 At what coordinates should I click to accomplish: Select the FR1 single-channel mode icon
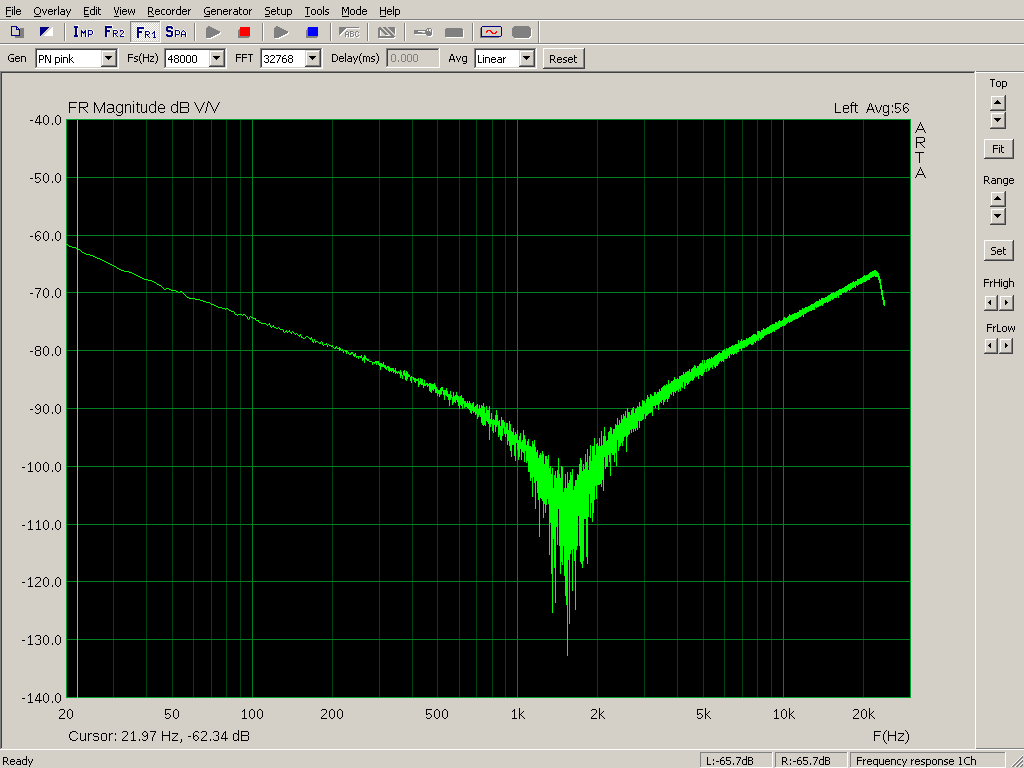point(146,32)
